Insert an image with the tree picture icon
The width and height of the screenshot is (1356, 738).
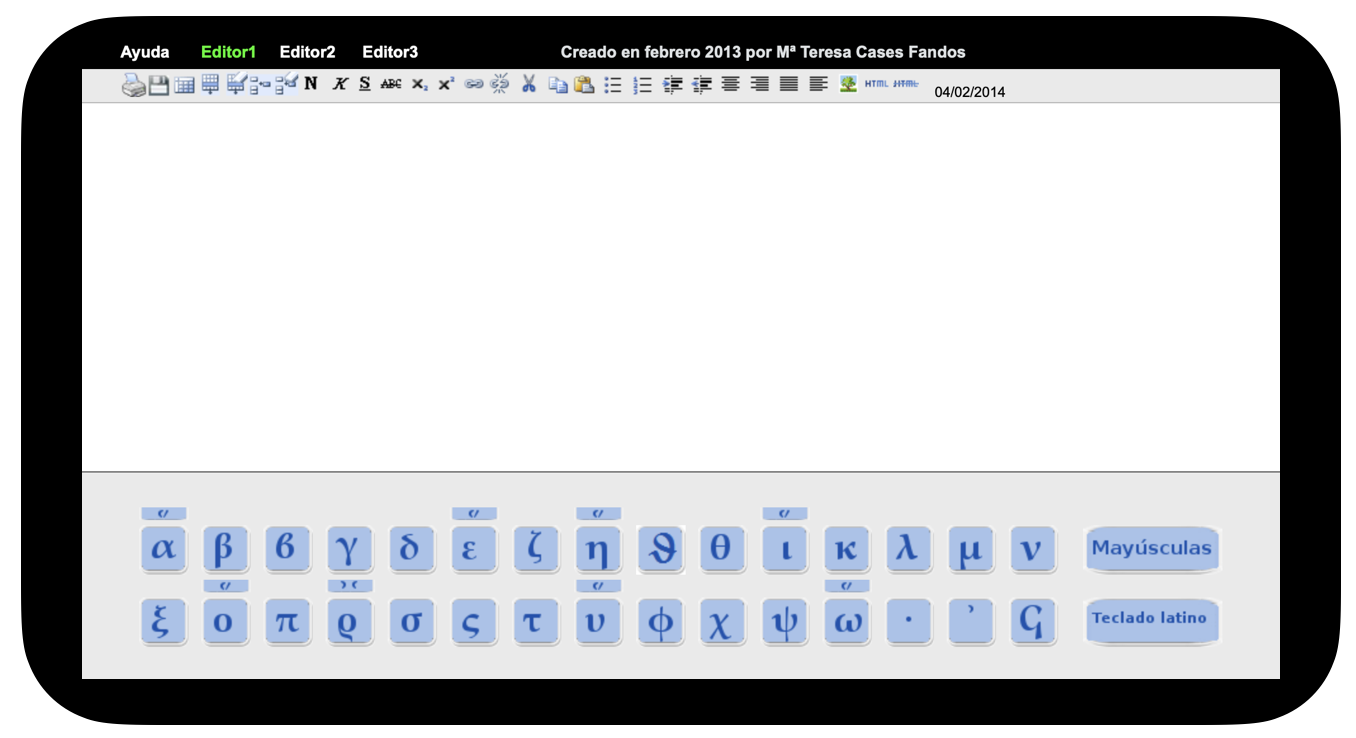pos(848,84)
